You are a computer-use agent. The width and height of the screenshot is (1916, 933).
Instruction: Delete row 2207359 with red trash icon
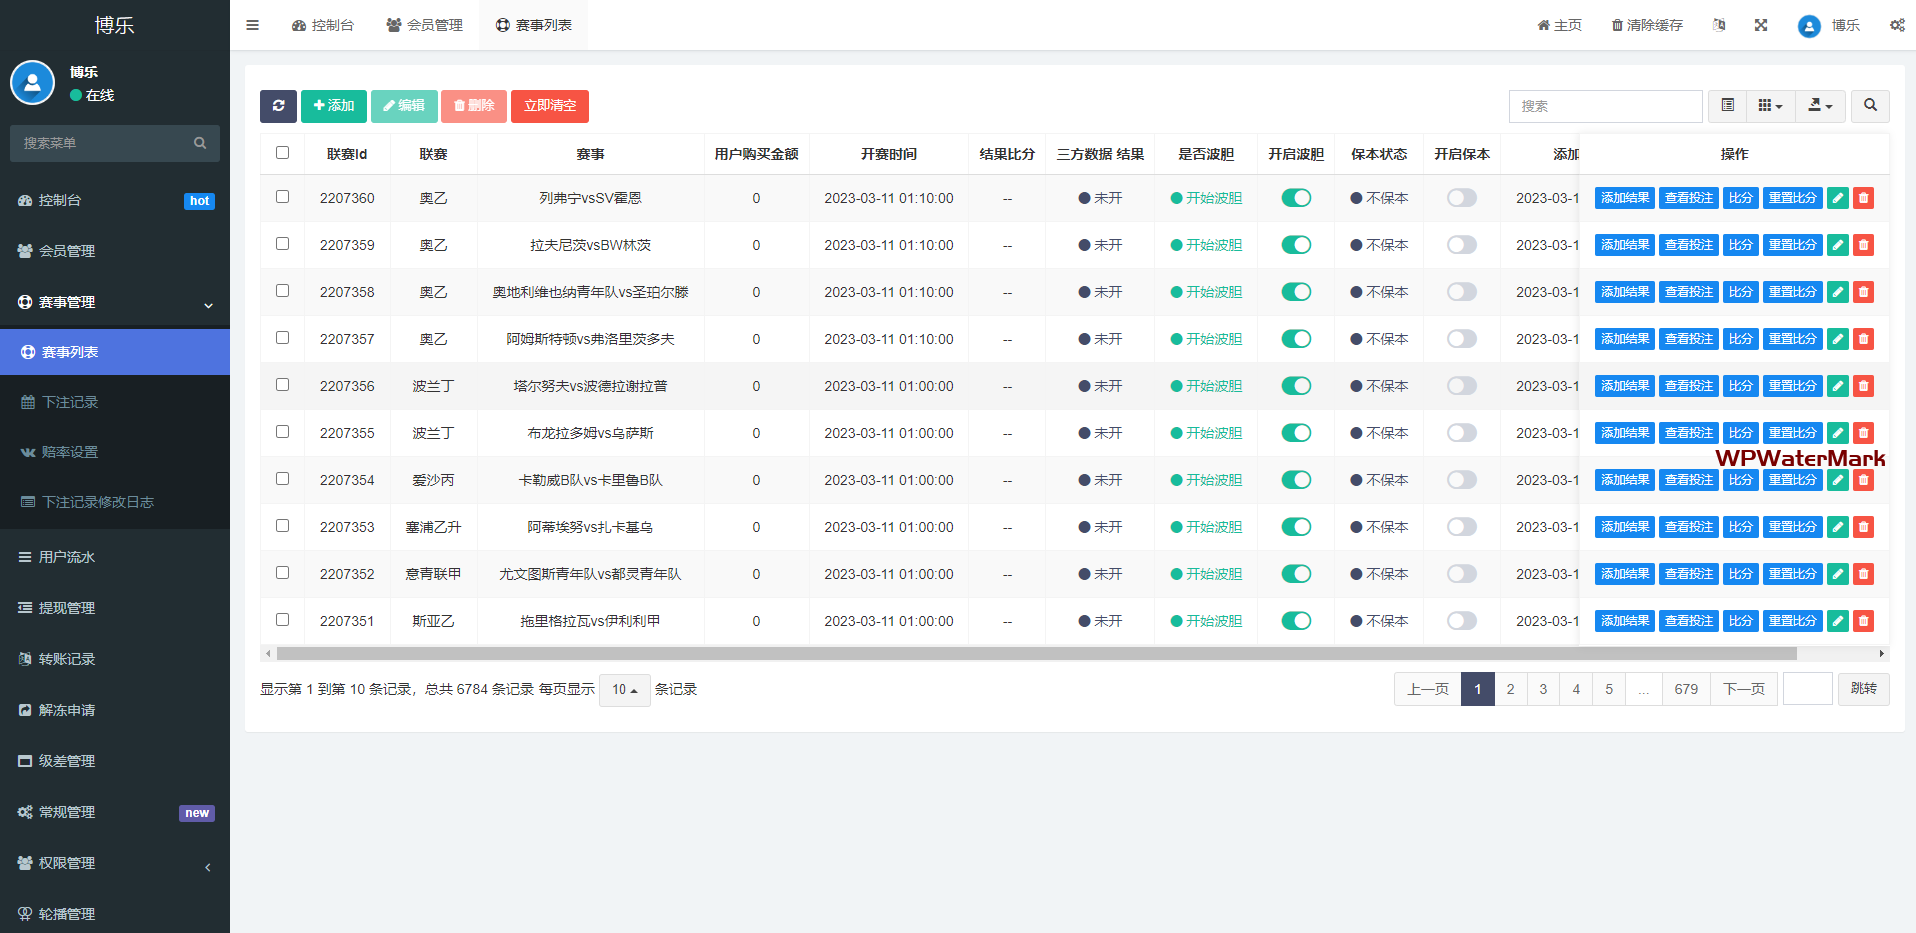click(1863, 245)
